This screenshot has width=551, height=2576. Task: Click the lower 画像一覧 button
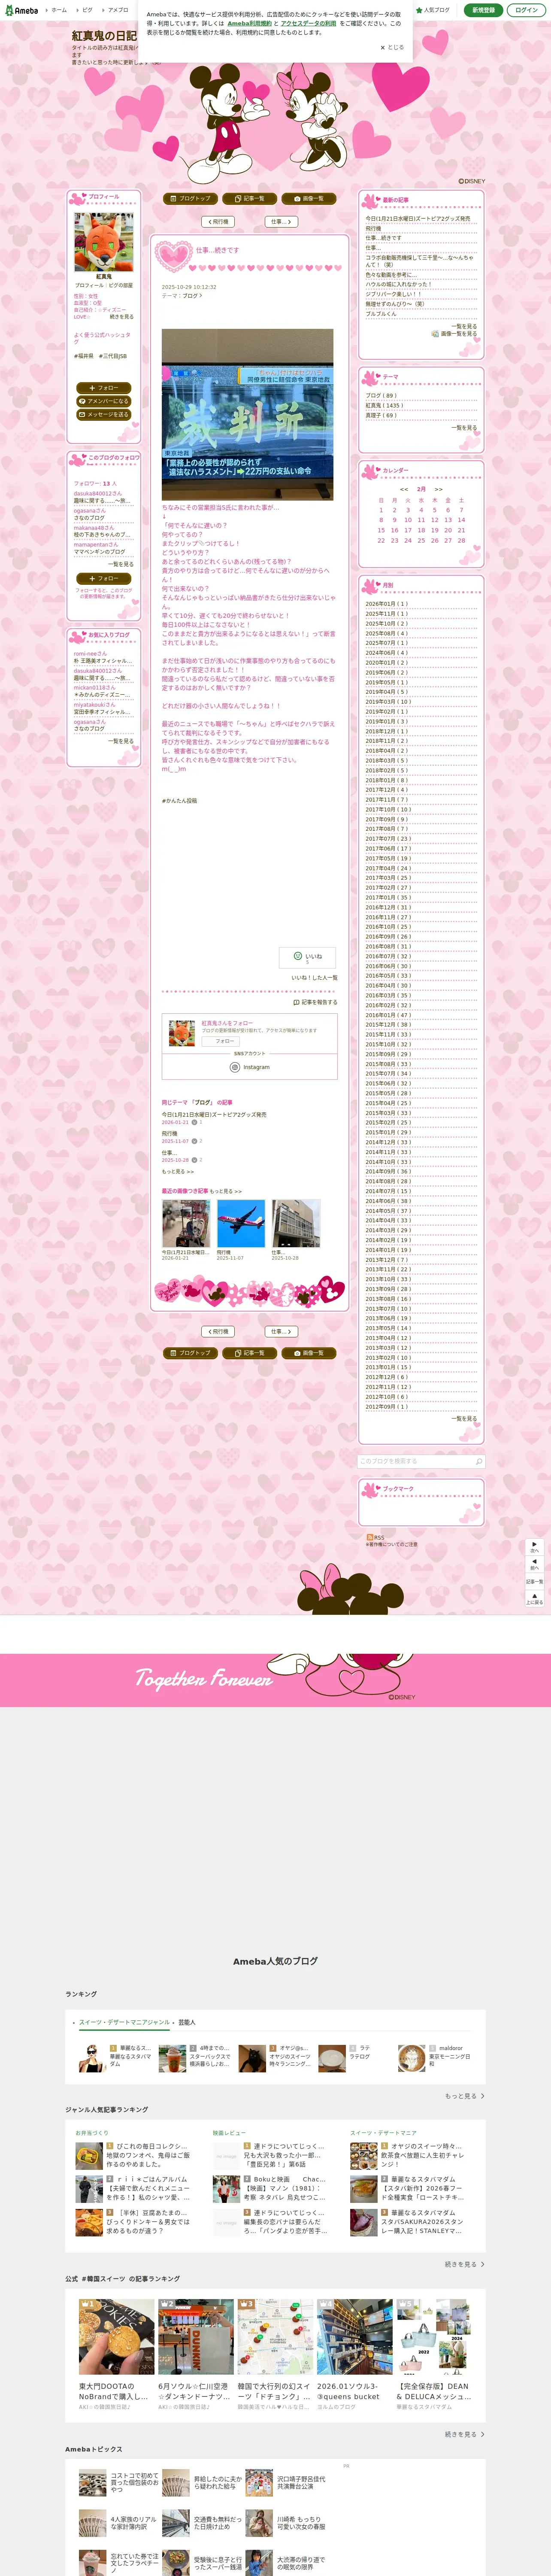[x=308, y=1353]
